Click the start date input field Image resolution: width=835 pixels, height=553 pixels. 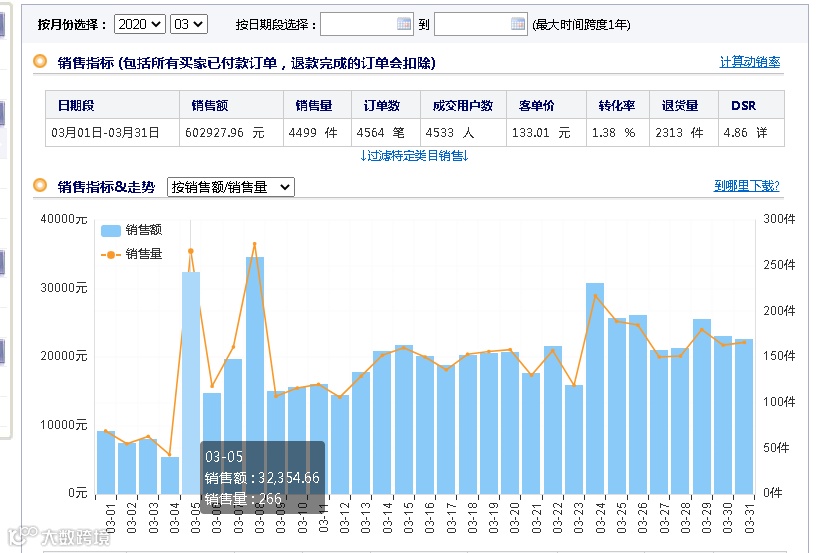pos(366,25)
